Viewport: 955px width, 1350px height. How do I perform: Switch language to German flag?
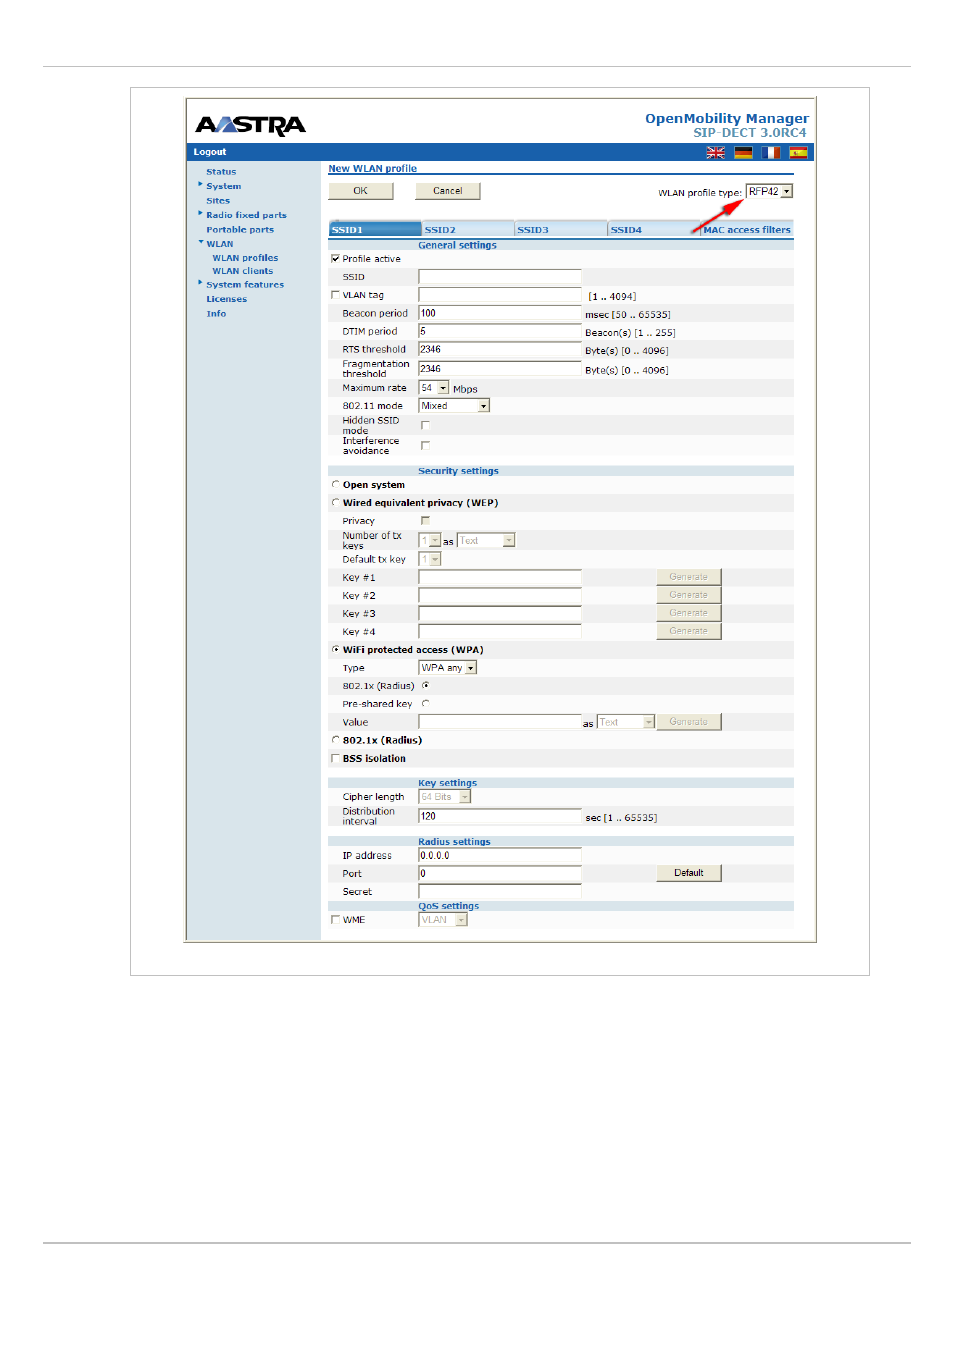[743, 153]
